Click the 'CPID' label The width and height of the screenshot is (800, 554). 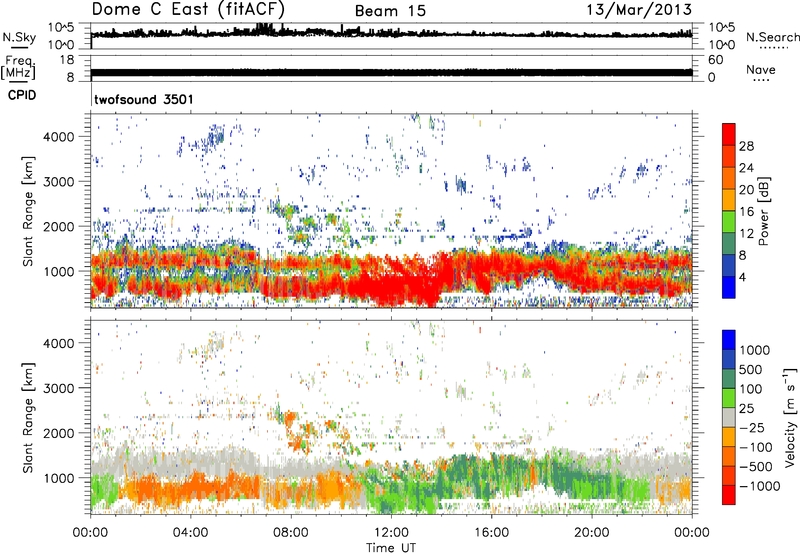coord(22,95)
